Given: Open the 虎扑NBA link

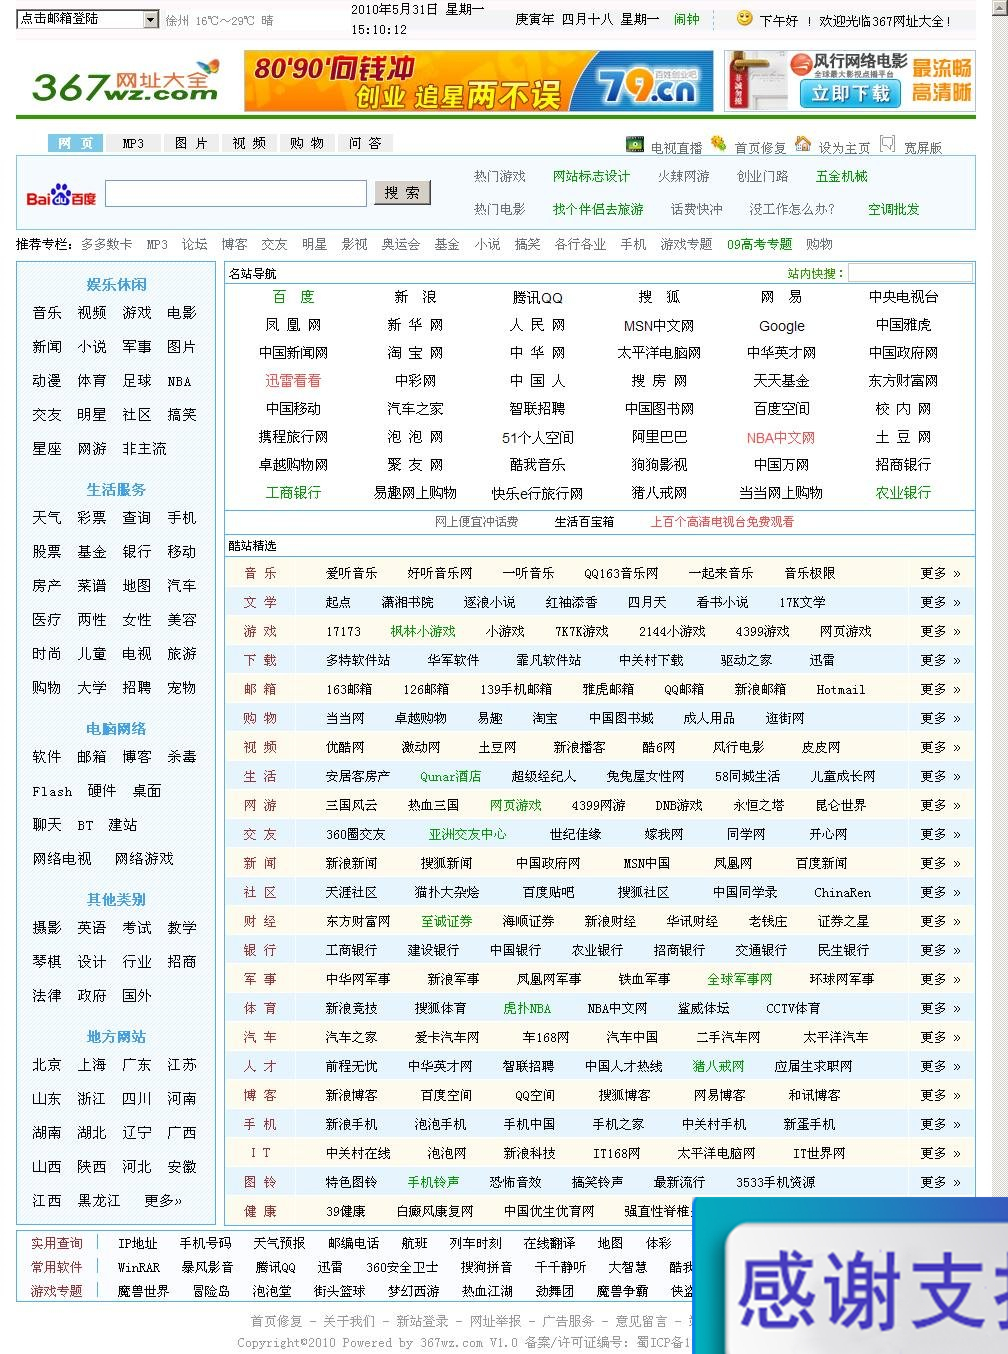Looking at the screenshot, I should [x=527, y=1009].
